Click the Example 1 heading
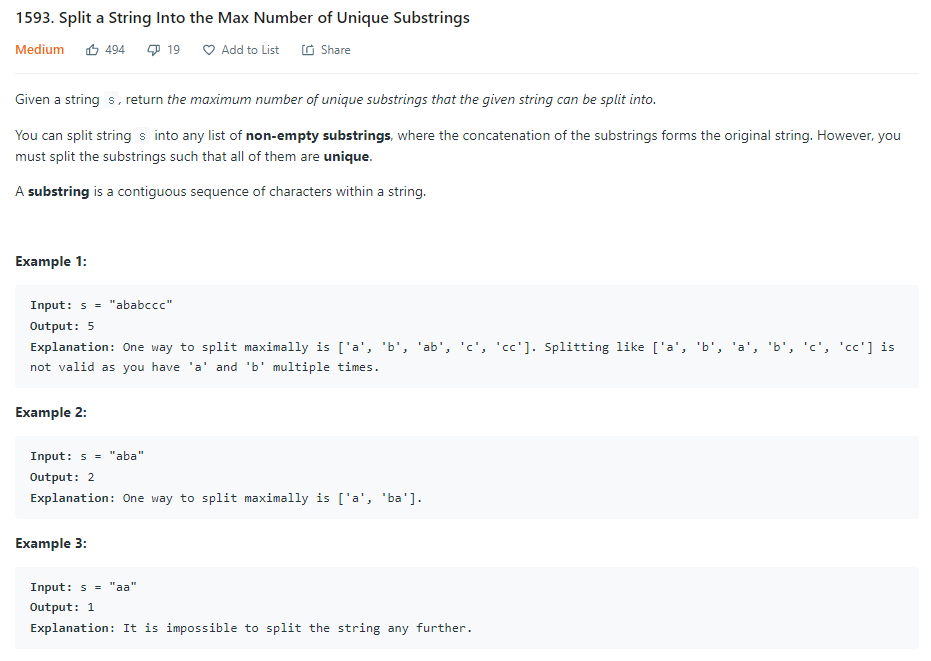The height and width of the screenshot is (661, 931). (51, 261)
